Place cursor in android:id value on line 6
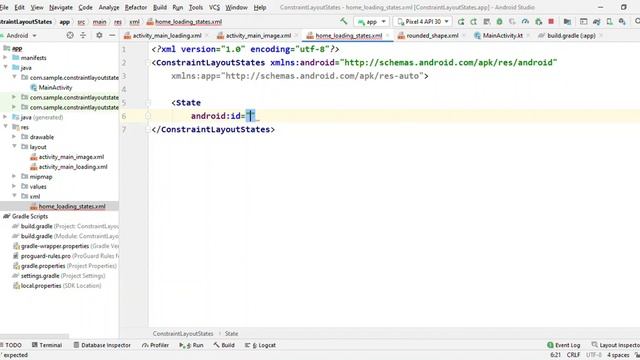Screen dimensions: 640x360 250,116
